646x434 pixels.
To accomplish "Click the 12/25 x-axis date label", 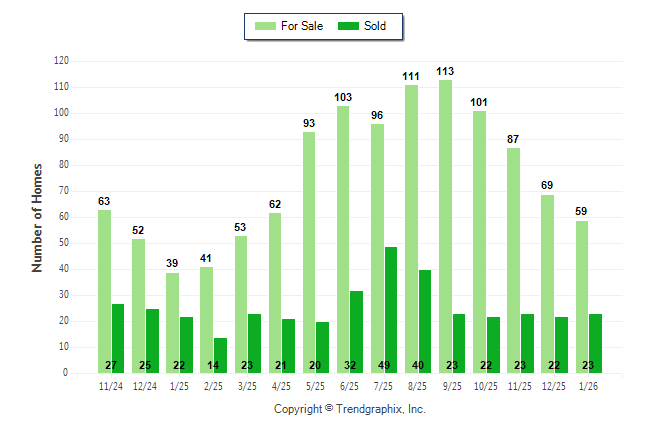I will click(x=555, y=385).
